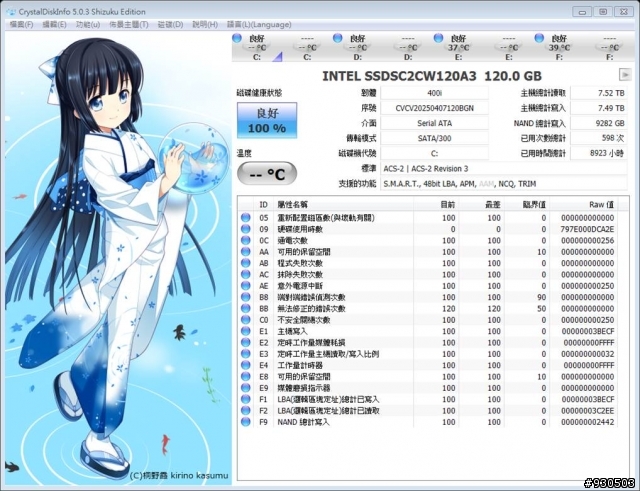Screen dimensions: 640x491
Task: Click the -- °C temperature button
Action: coord(267,173)
